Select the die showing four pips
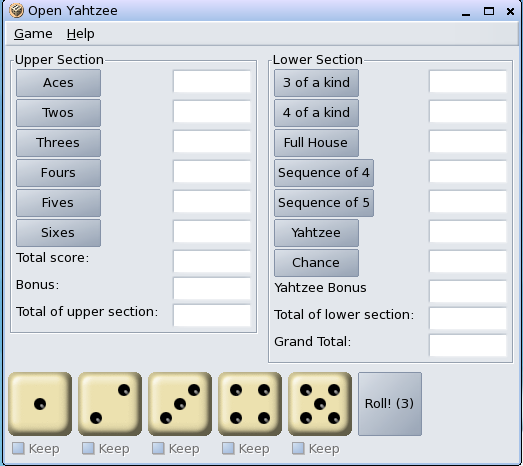523x466 pixels. [250, 404]
